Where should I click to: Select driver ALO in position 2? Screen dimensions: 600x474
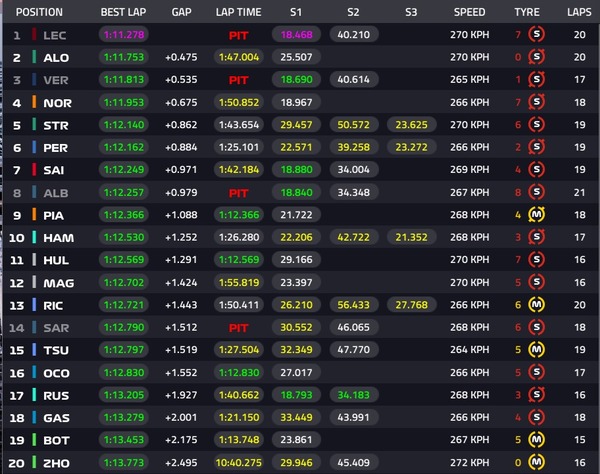(57, 57)
